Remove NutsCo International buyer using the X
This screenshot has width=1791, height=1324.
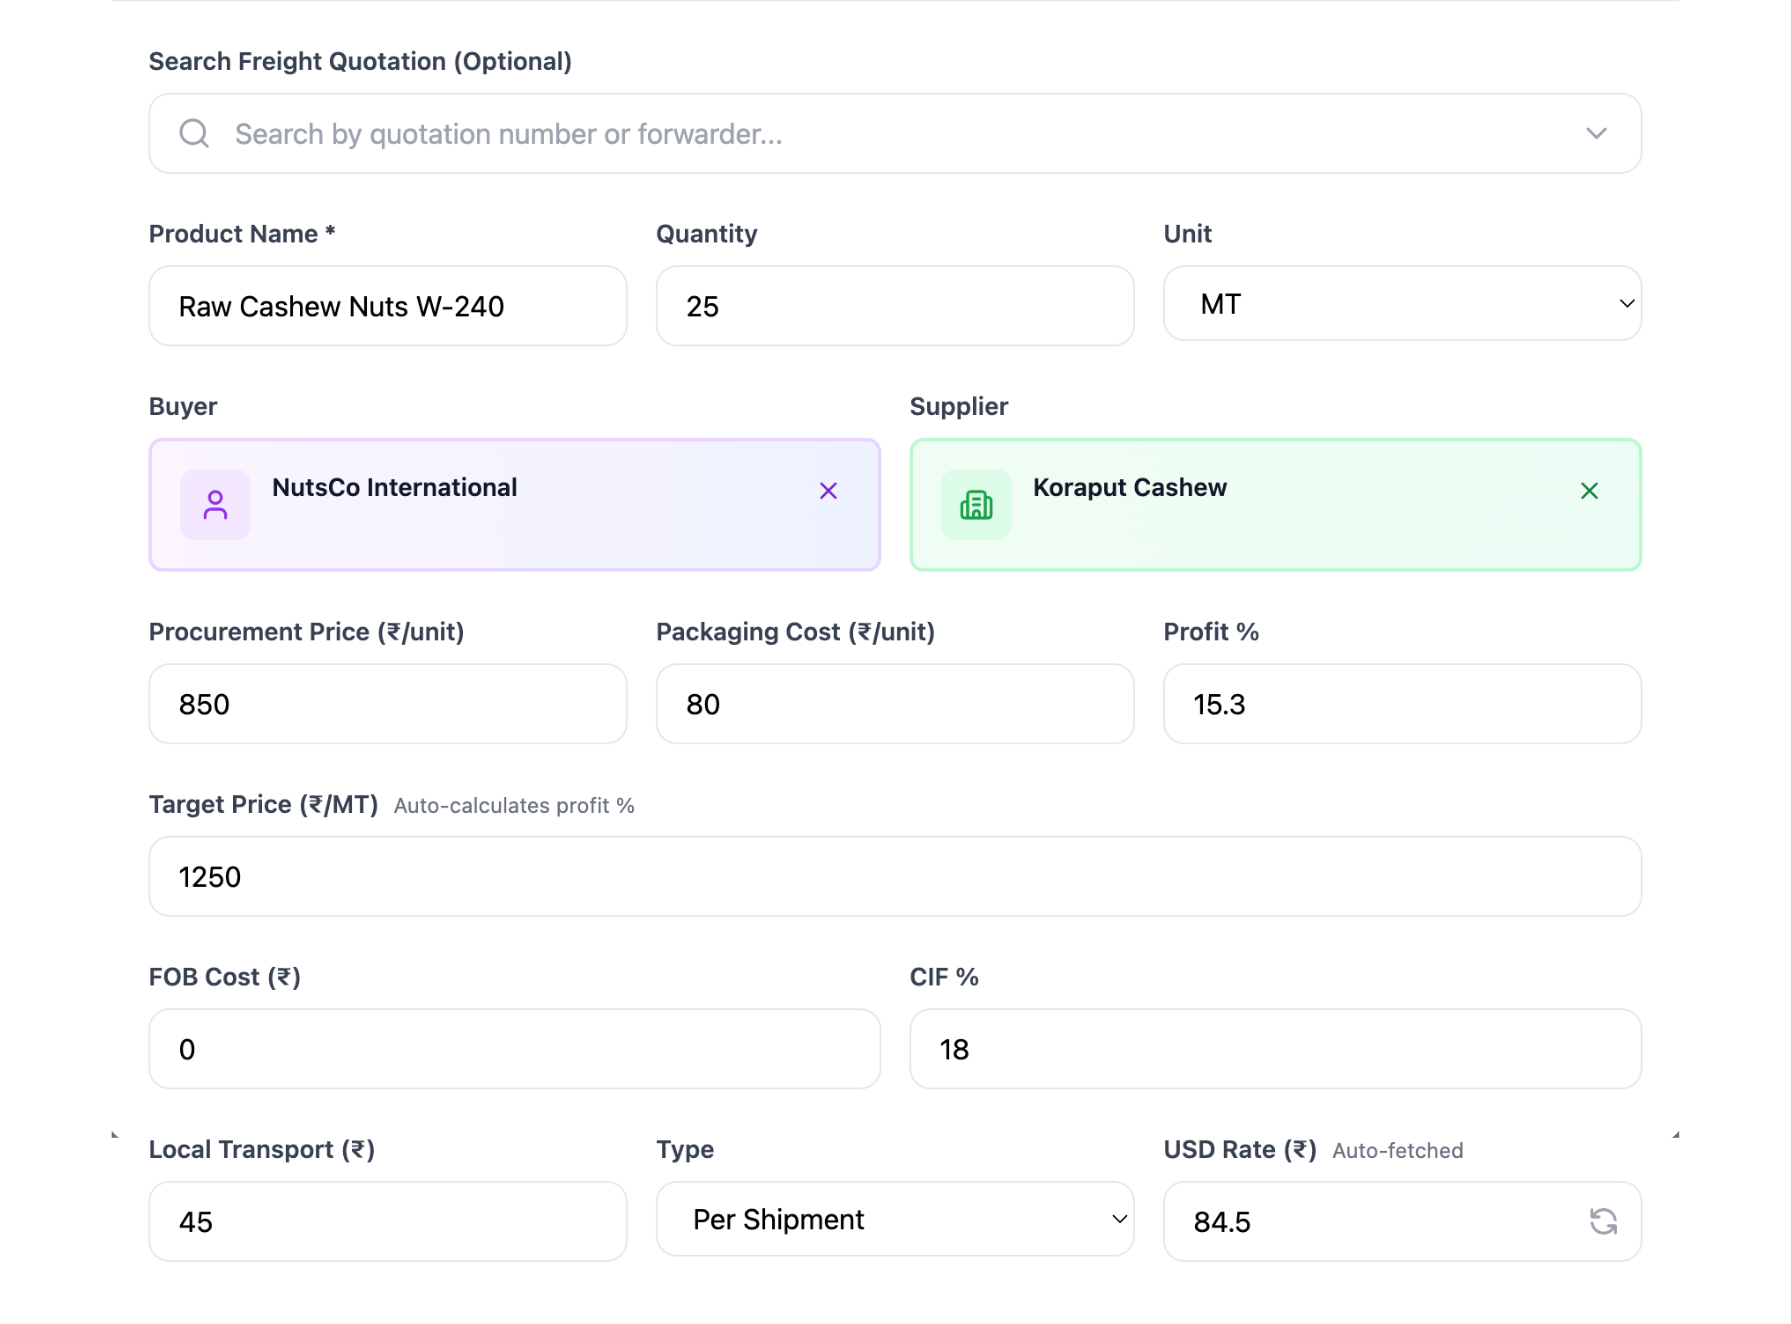[x=828, y=490]
